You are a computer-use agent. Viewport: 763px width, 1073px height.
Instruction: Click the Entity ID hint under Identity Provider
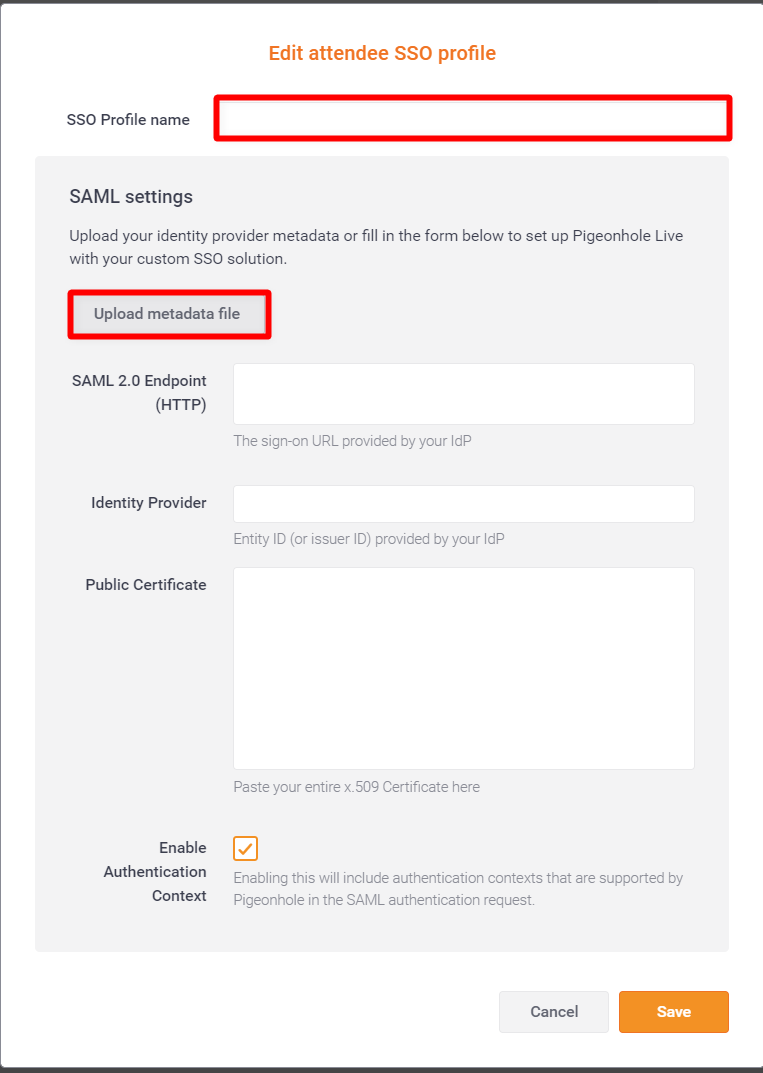[x=369, y=539]
